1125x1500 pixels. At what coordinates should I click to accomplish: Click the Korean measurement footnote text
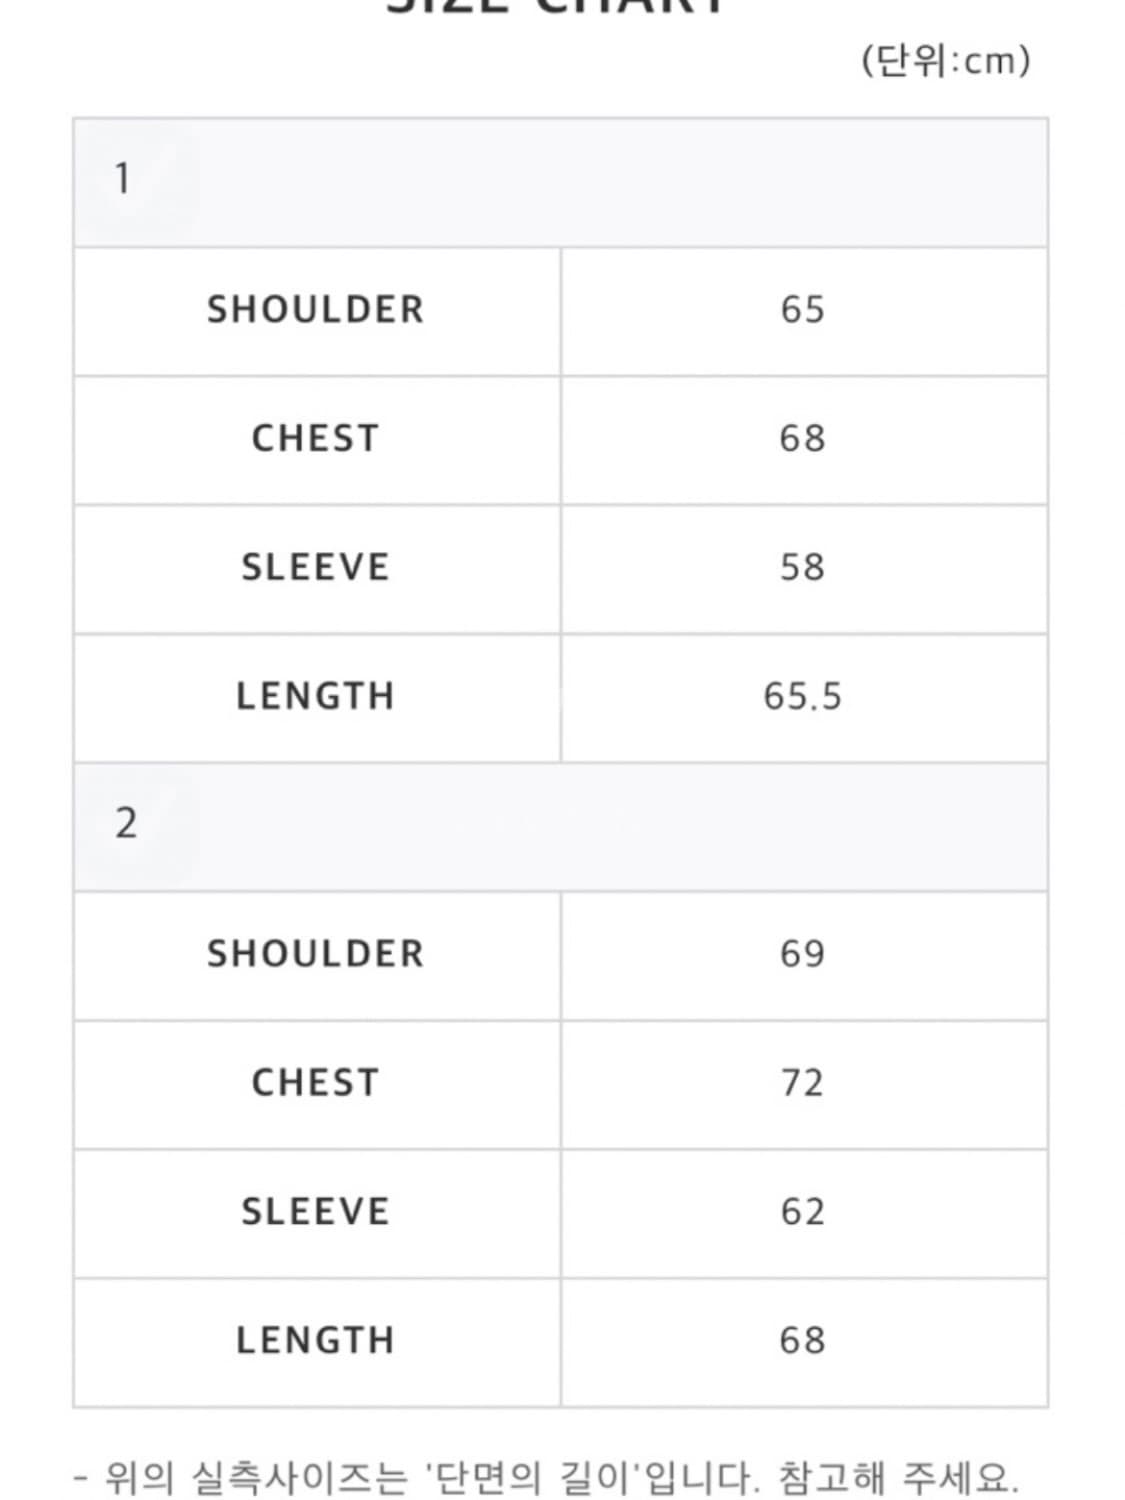547,1477
